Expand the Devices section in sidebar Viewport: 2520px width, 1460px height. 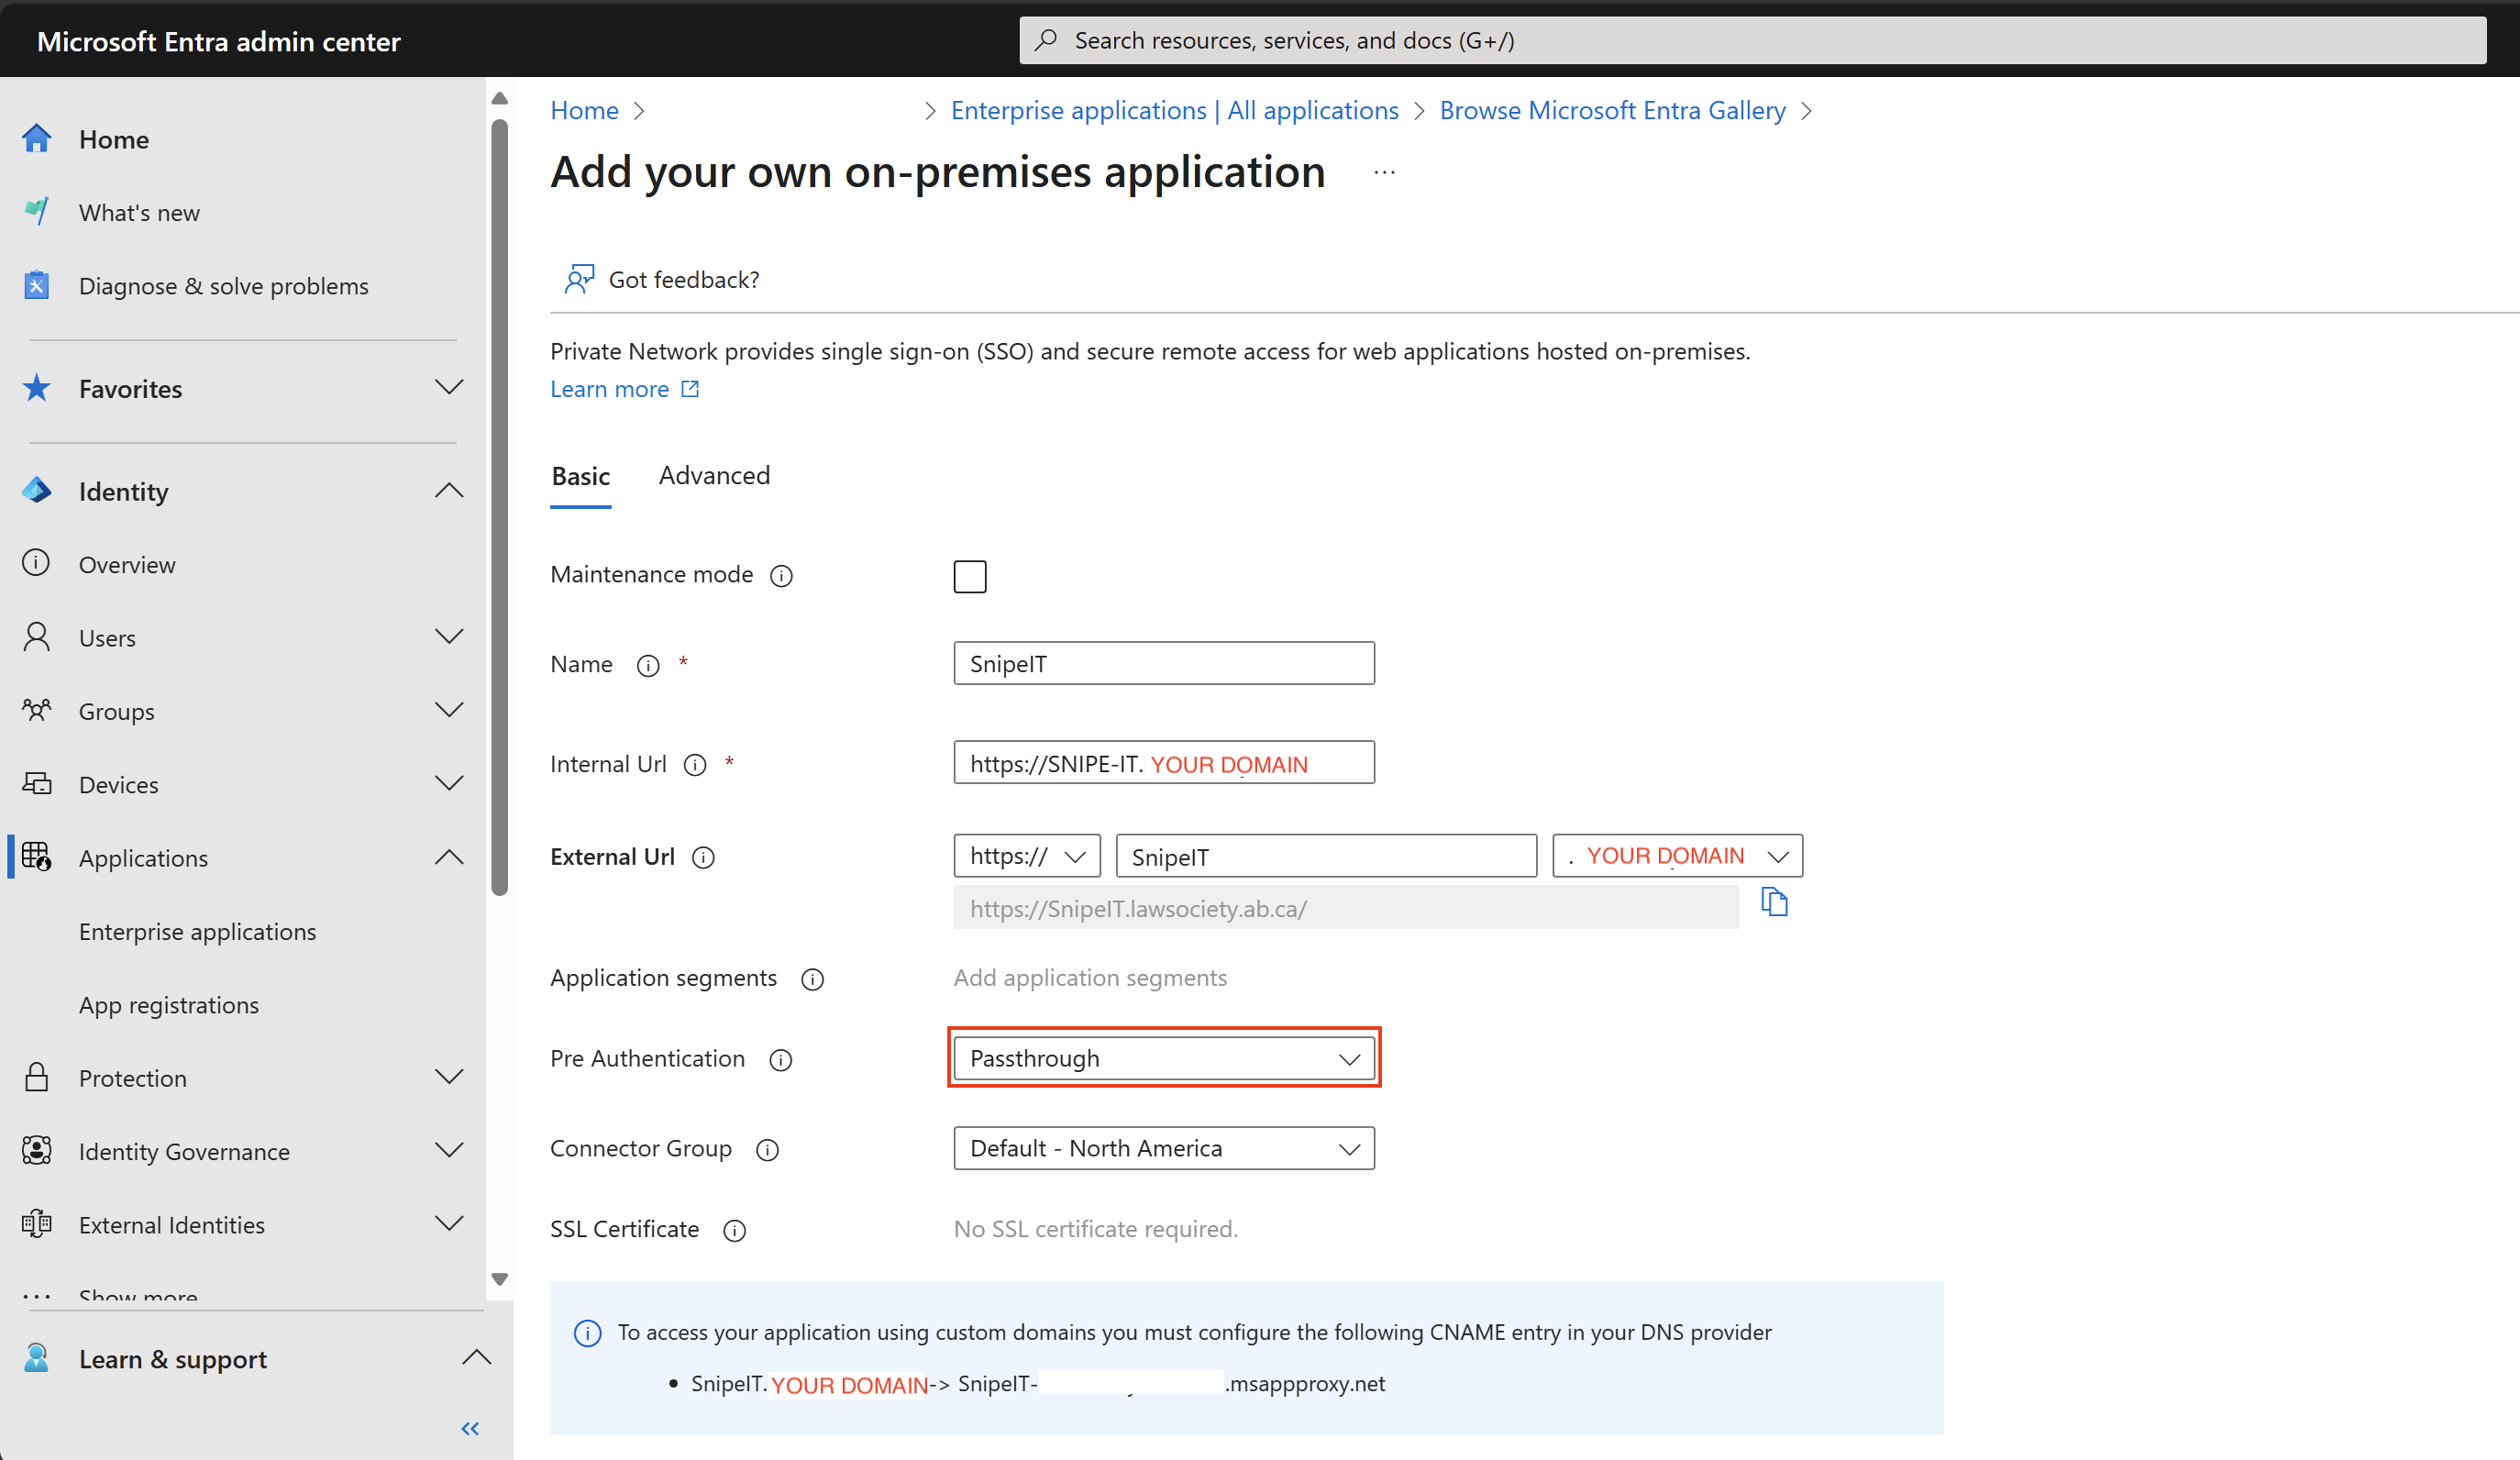click(x=450, y=783)
